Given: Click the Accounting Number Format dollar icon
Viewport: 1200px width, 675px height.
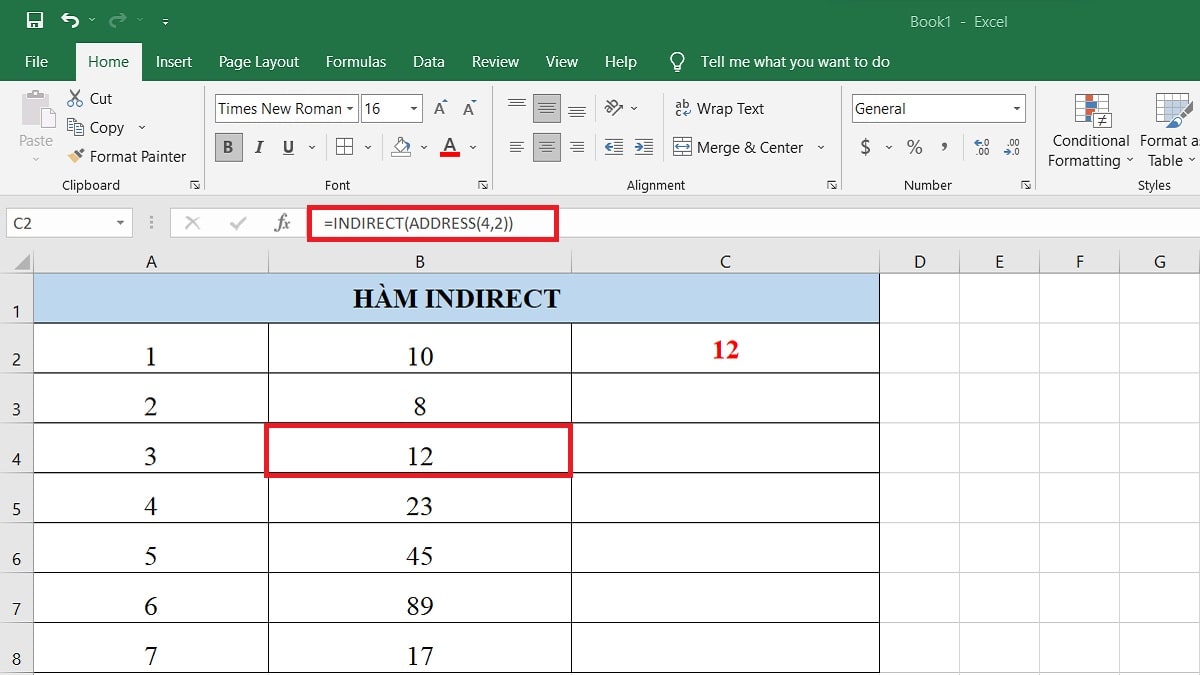Looking at the screenshot, I should tap(866, 147).
